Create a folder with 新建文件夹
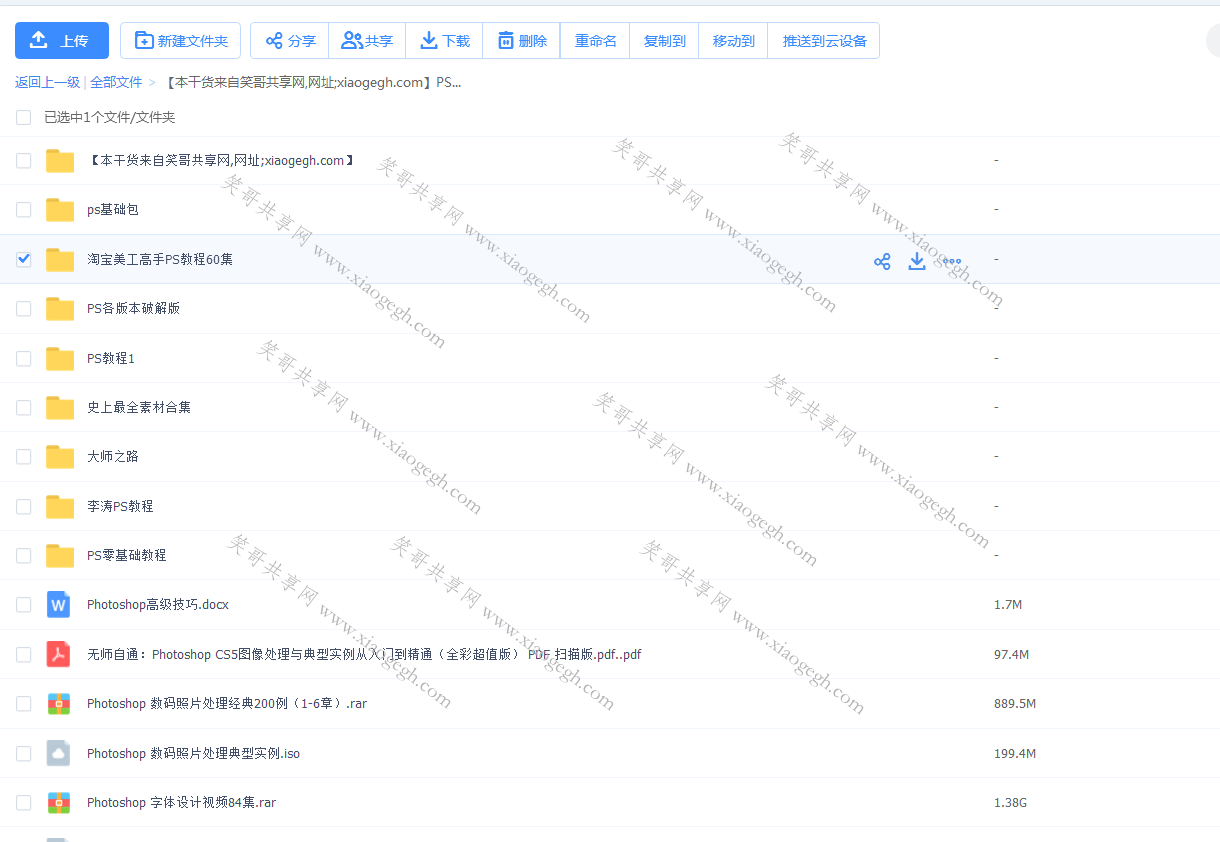 (x=180, y=41)
